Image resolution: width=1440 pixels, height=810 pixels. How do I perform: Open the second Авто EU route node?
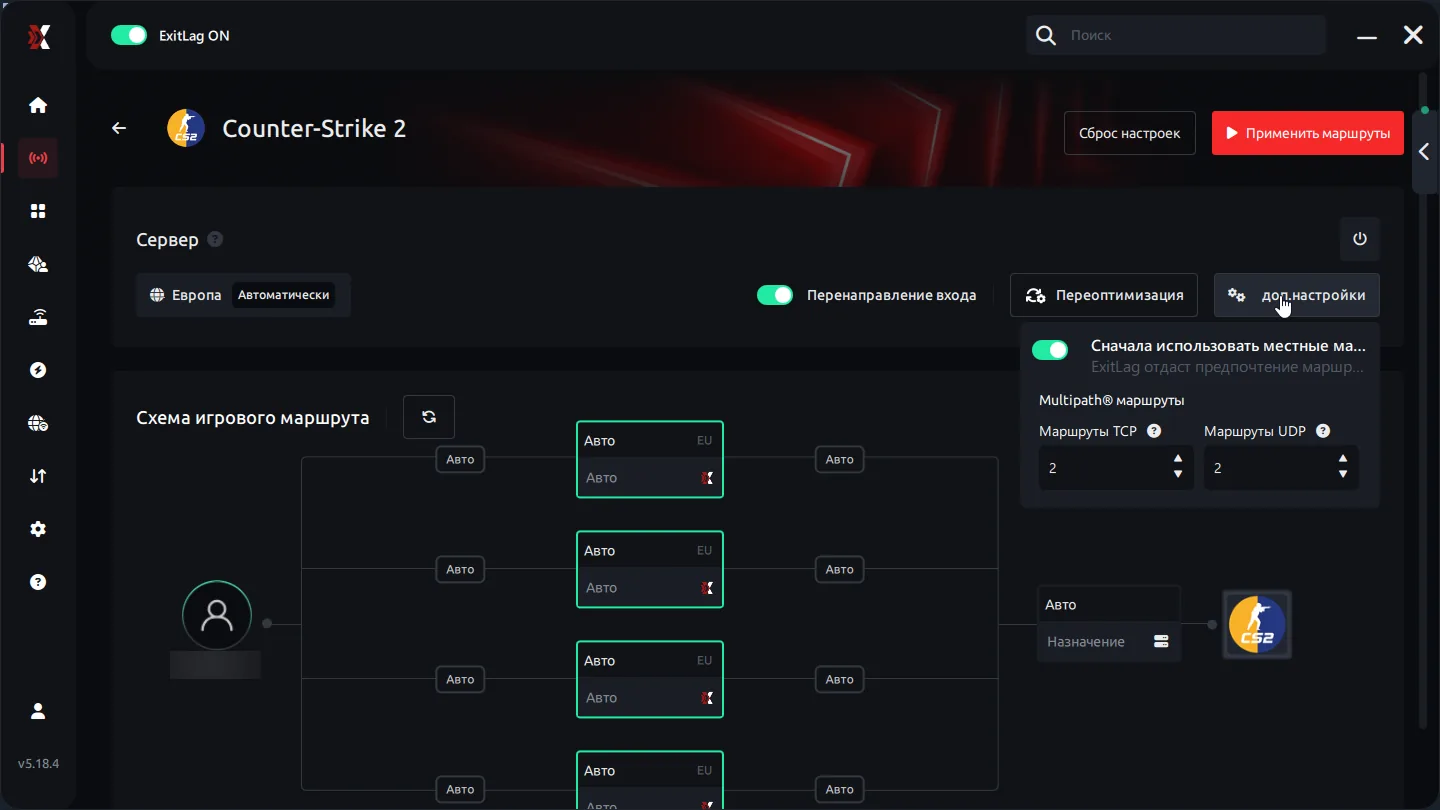650,569
